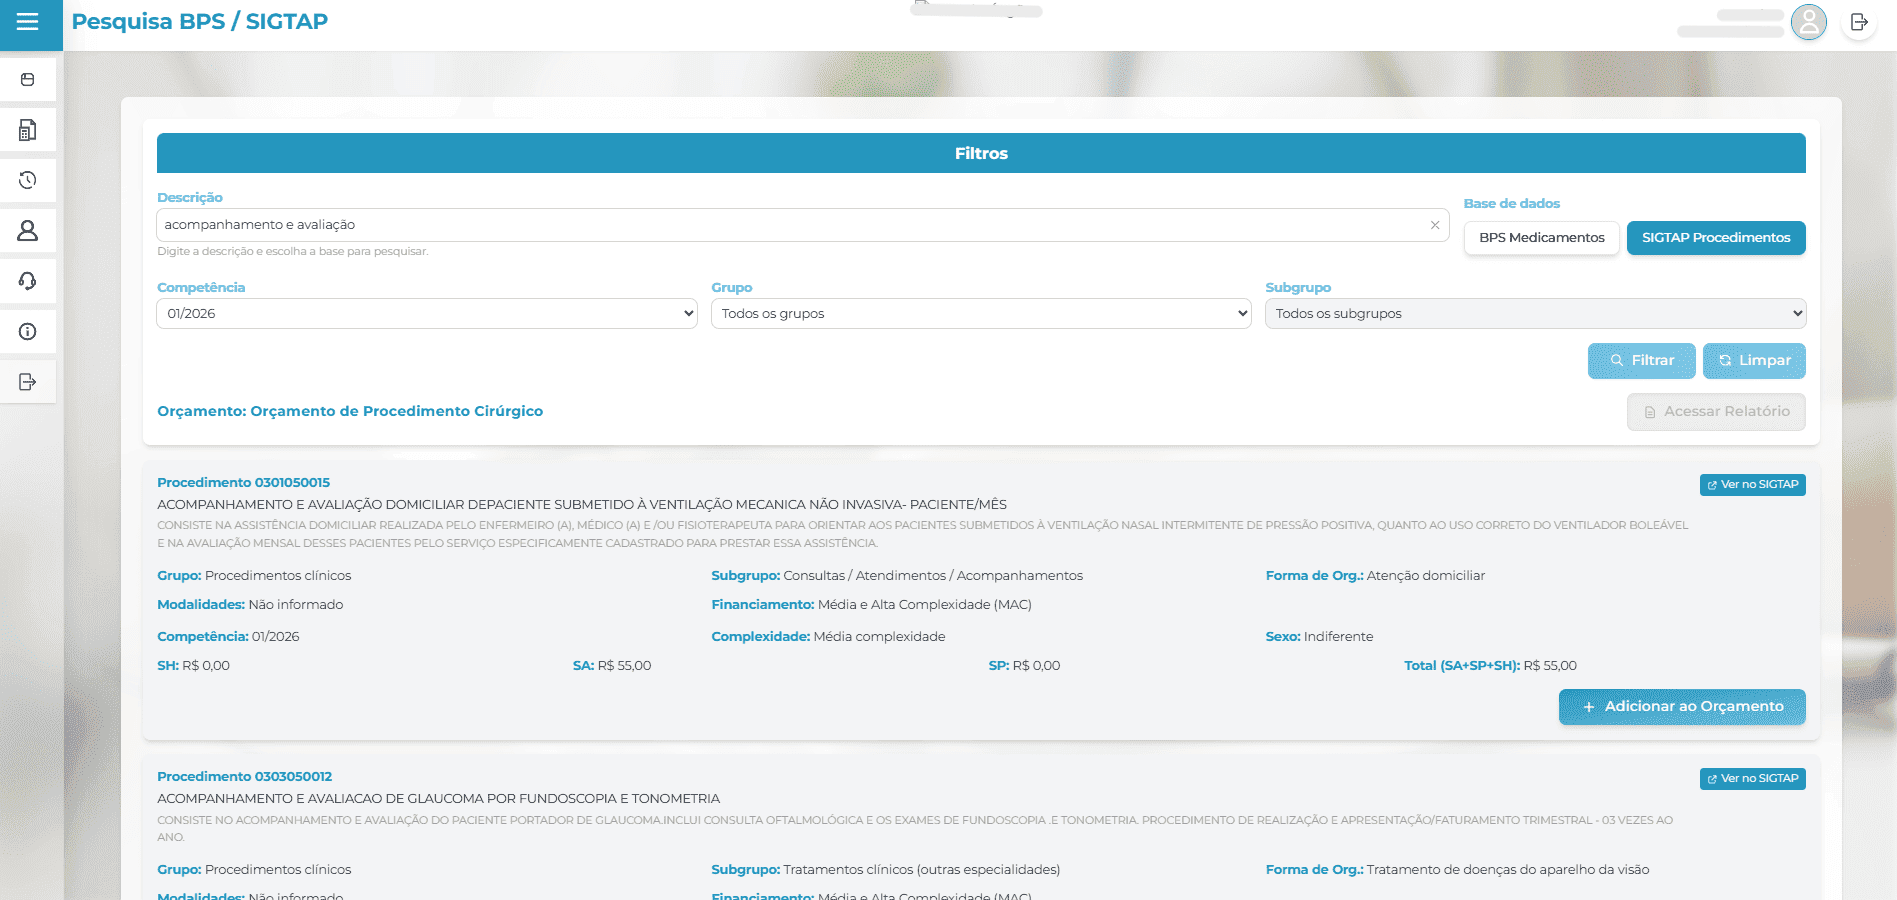Clear the Descrição field with the X
Screen dimensions: 1897x900
[x=1435, y=225]
